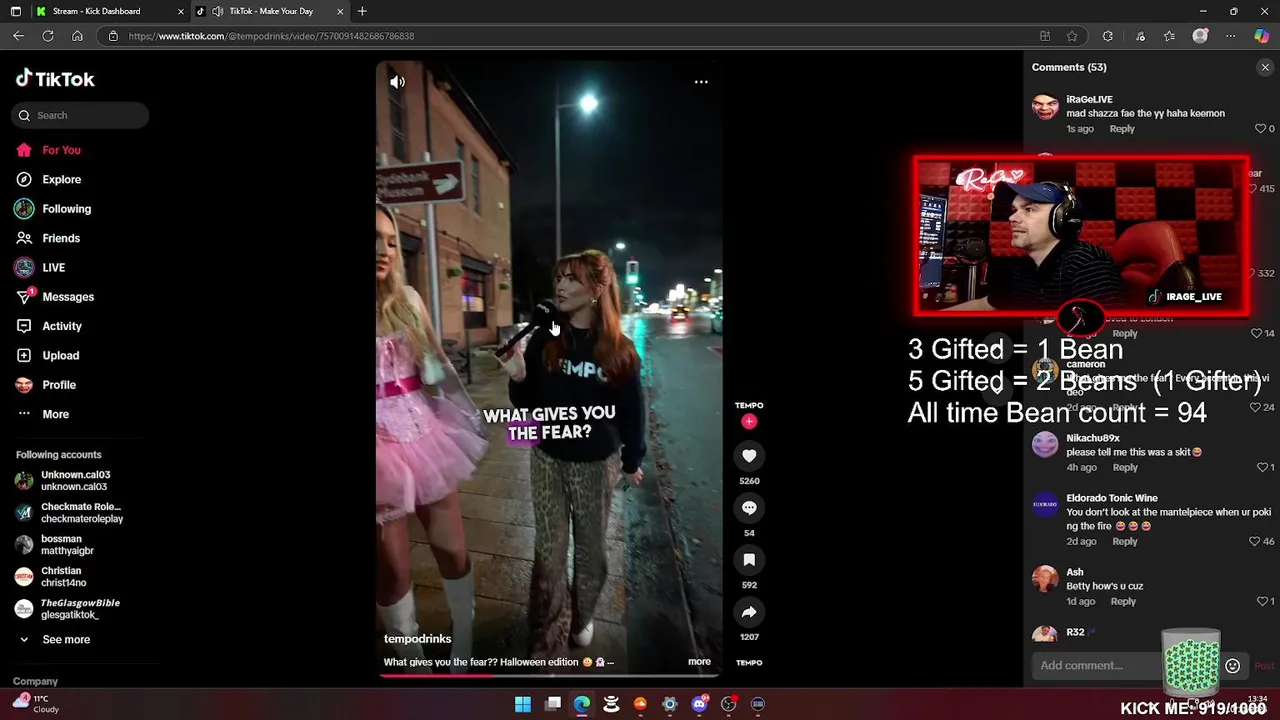1280x720 pixels.
Task: Focus the TikTok Search field
Action: pyautogui.click(x=81, y=115)
